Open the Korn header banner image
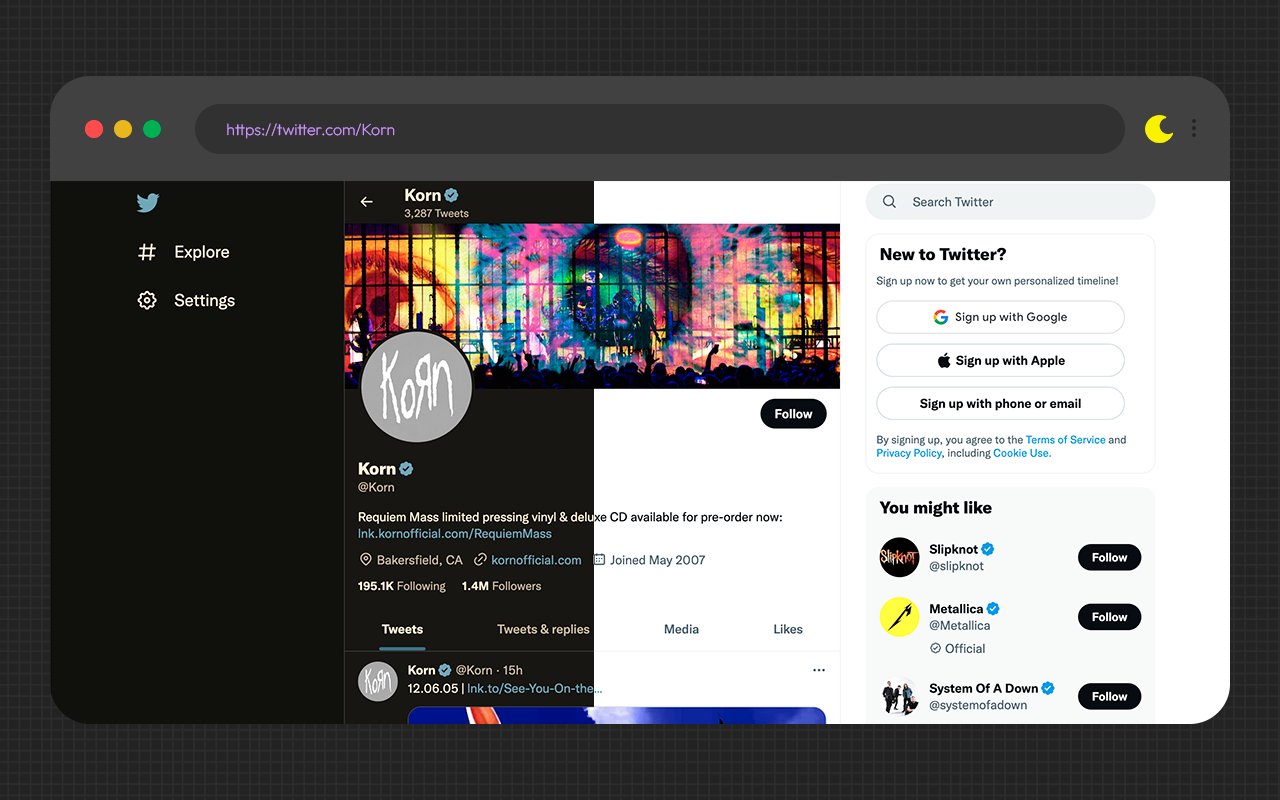The width and height of the screenshot is (1280, 800). [x=592, y=306]
